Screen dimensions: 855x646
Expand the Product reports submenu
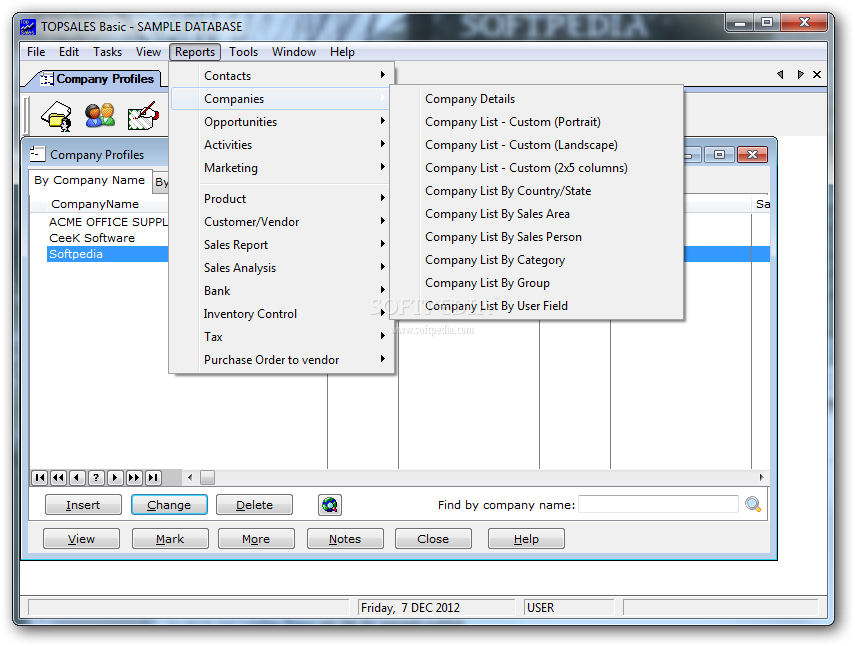pos(282,198)
